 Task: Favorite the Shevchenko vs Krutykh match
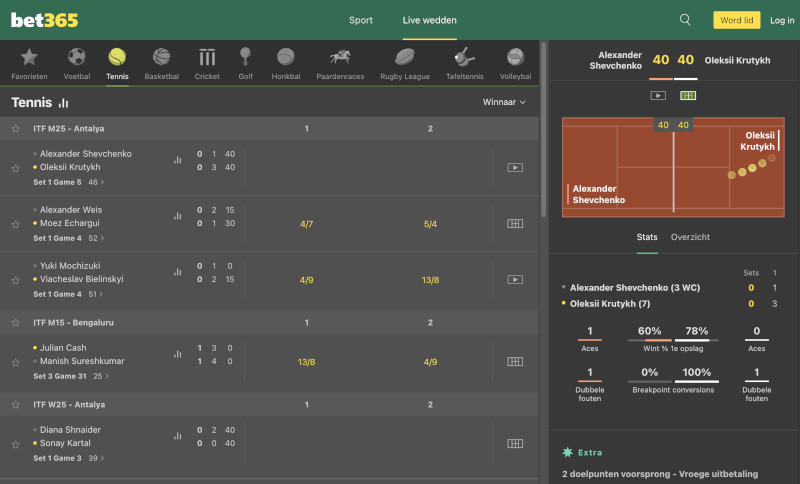coord(16,168)
